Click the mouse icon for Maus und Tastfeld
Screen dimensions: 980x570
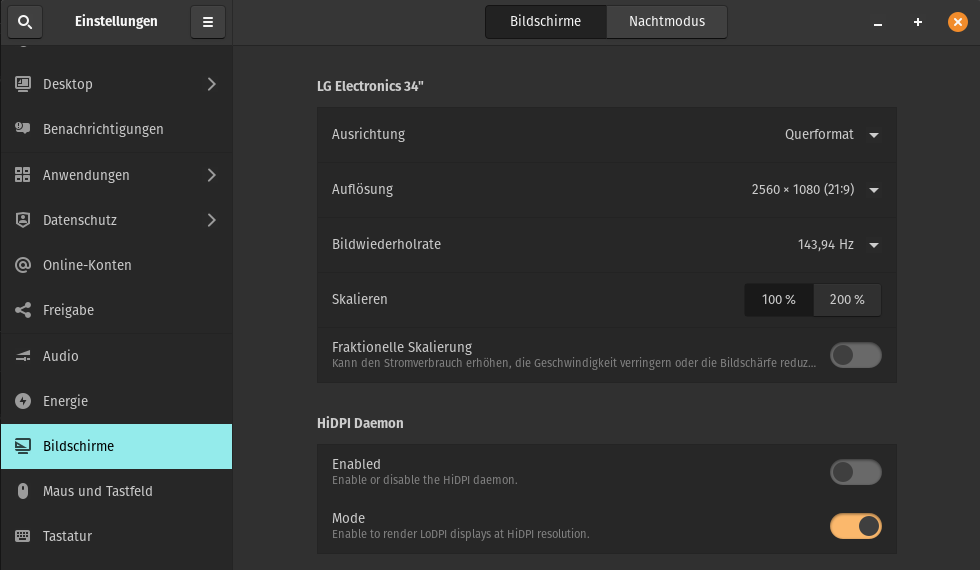pos(22,491)
